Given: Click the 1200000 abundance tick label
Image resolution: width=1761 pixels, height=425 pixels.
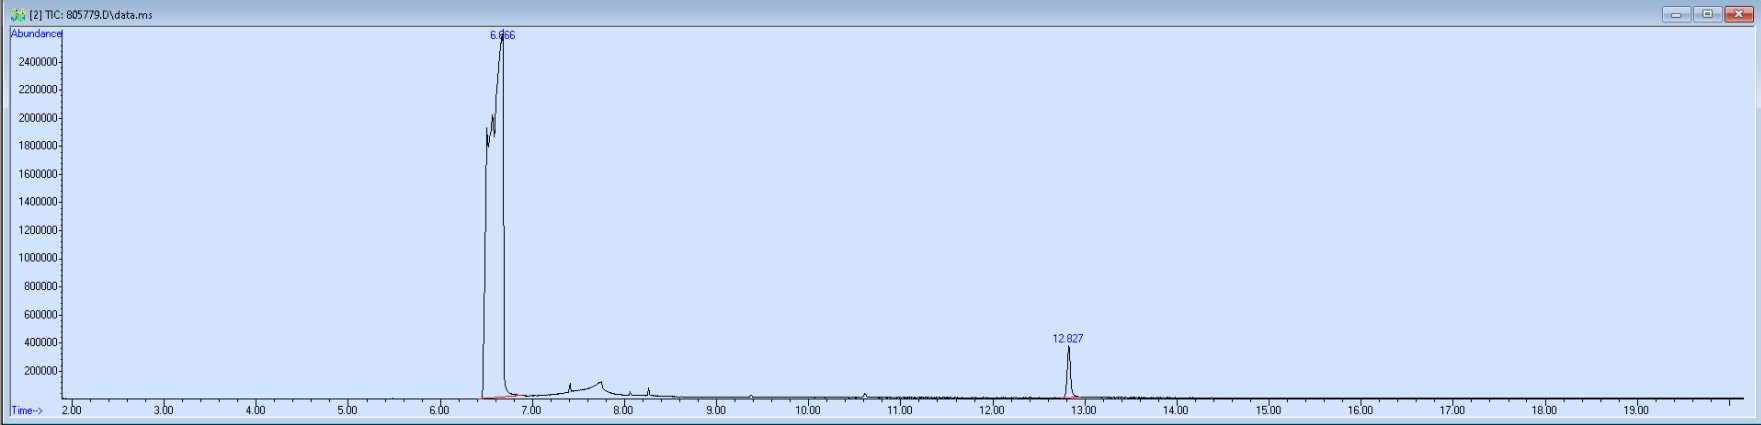Looking at the screenshot, I should (x=38, y=230).
